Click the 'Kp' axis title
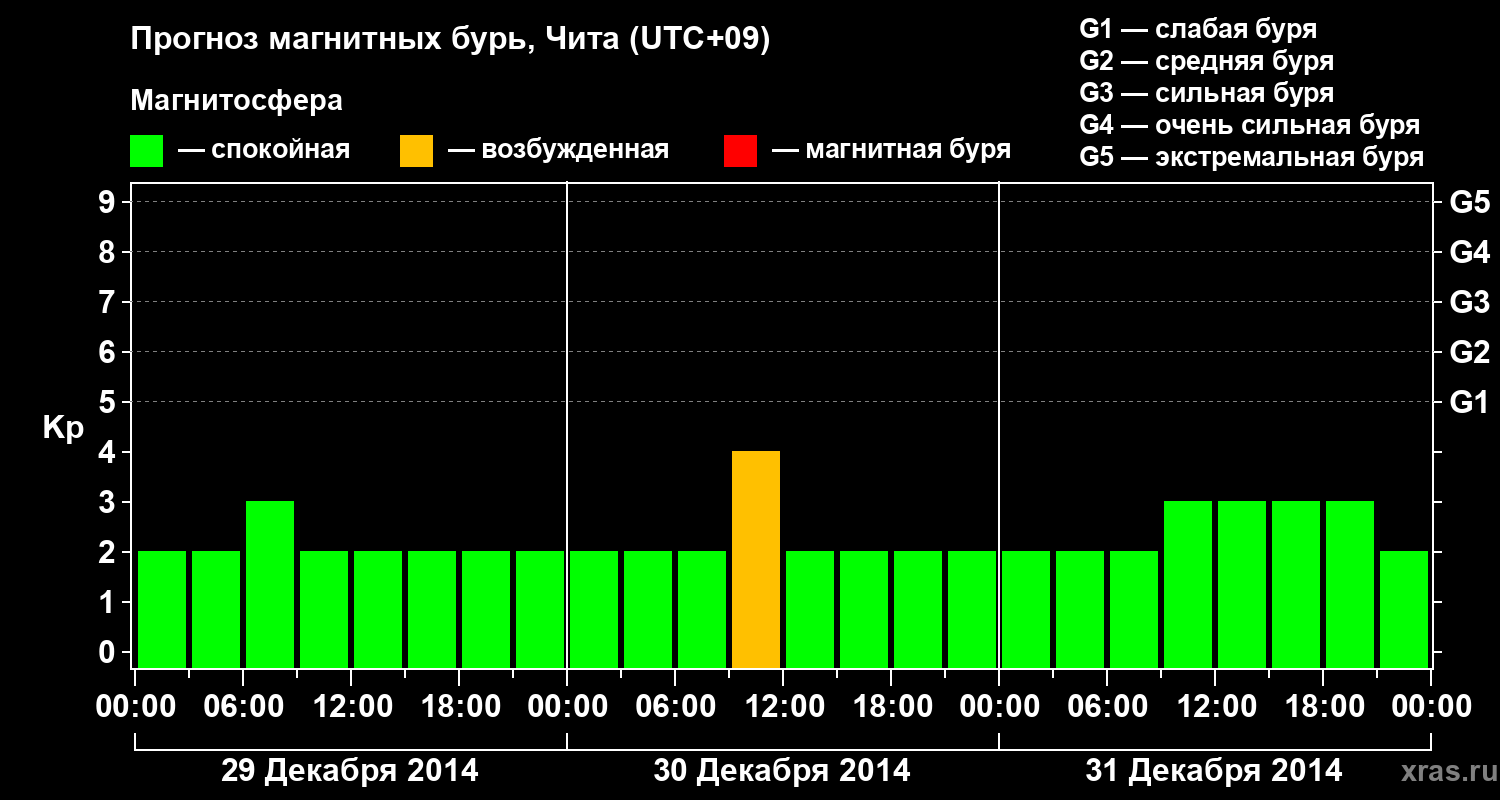 tap(63, 428)
